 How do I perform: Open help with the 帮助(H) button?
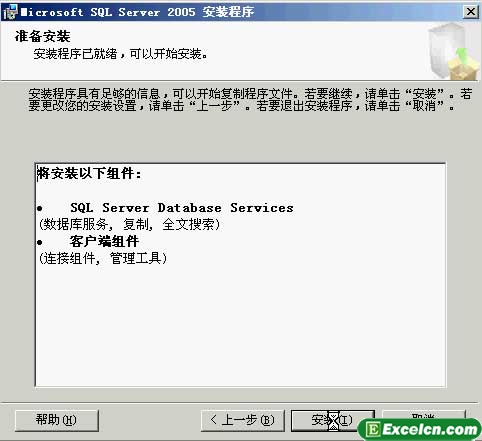click(57, 420)
